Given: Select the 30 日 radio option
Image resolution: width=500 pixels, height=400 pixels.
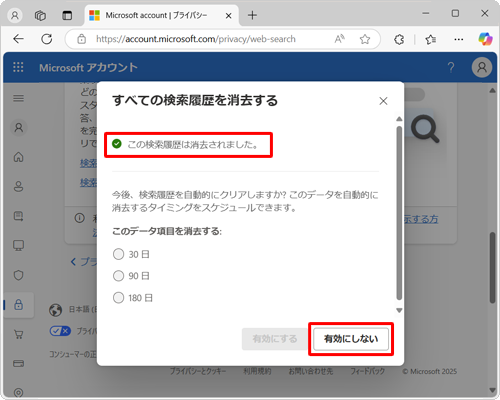Looking at the screenshot, I should (x=118, y=254).
